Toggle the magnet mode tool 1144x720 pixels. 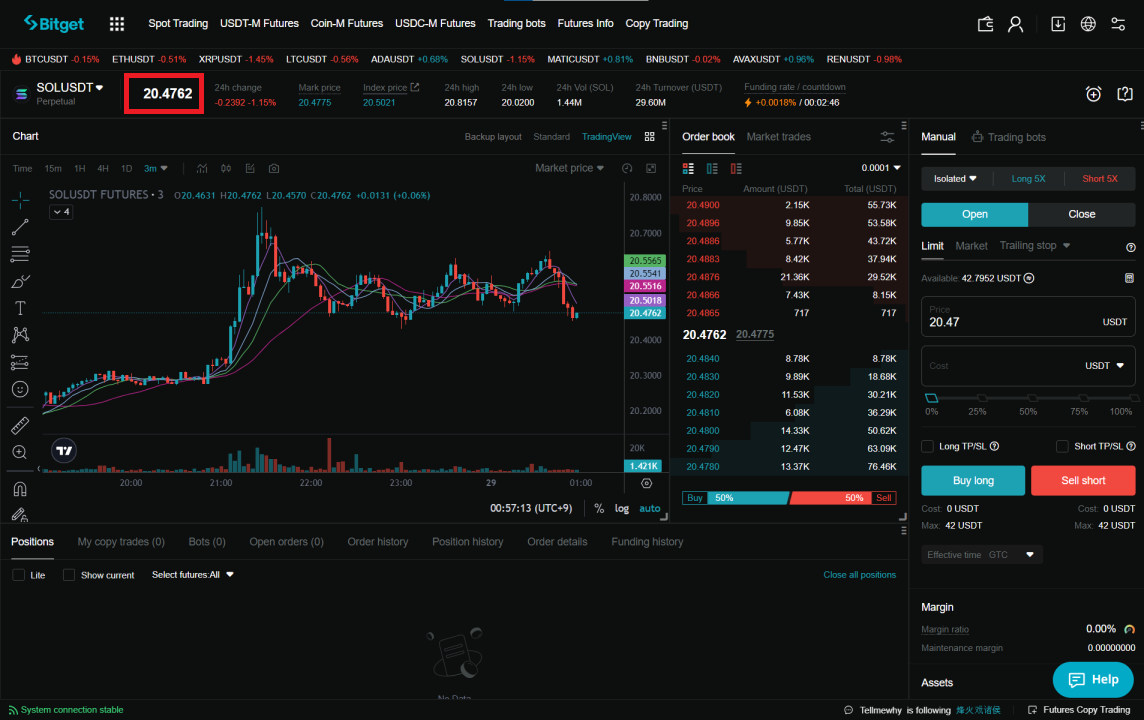click(20, 489)
